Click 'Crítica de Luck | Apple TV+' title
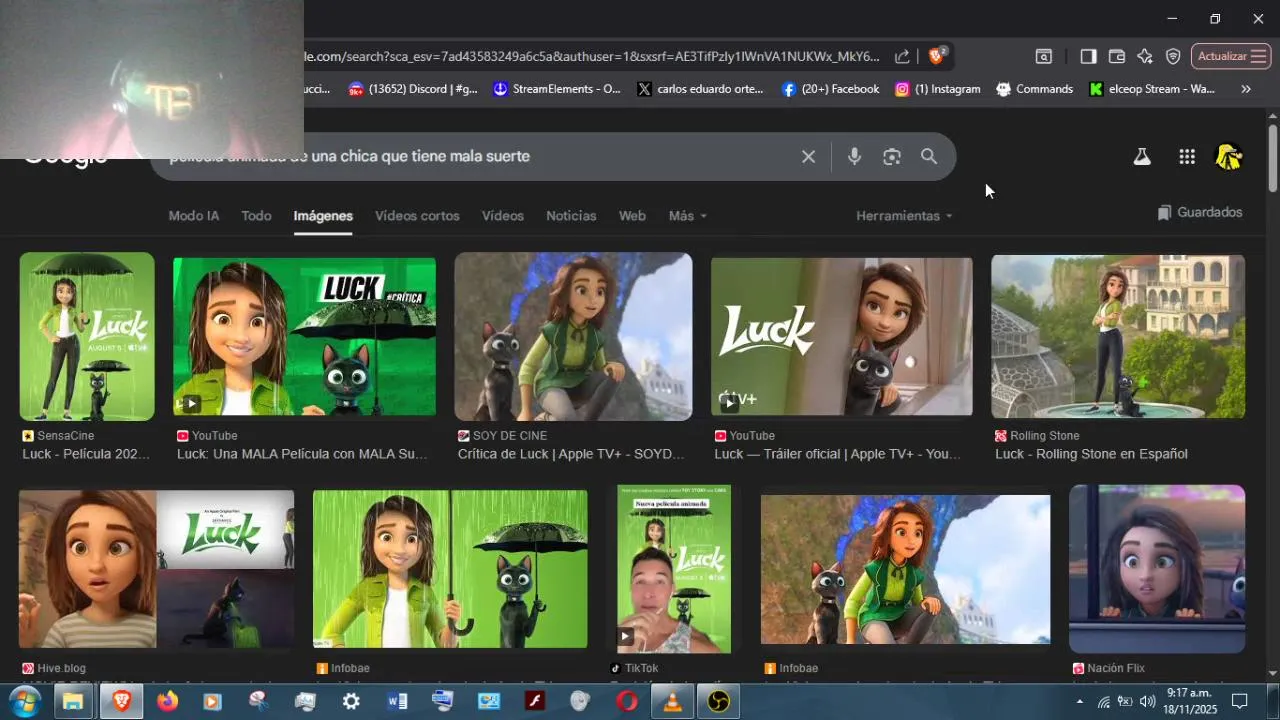Viewport: 1280px width, 720px height. coord(571,454)
